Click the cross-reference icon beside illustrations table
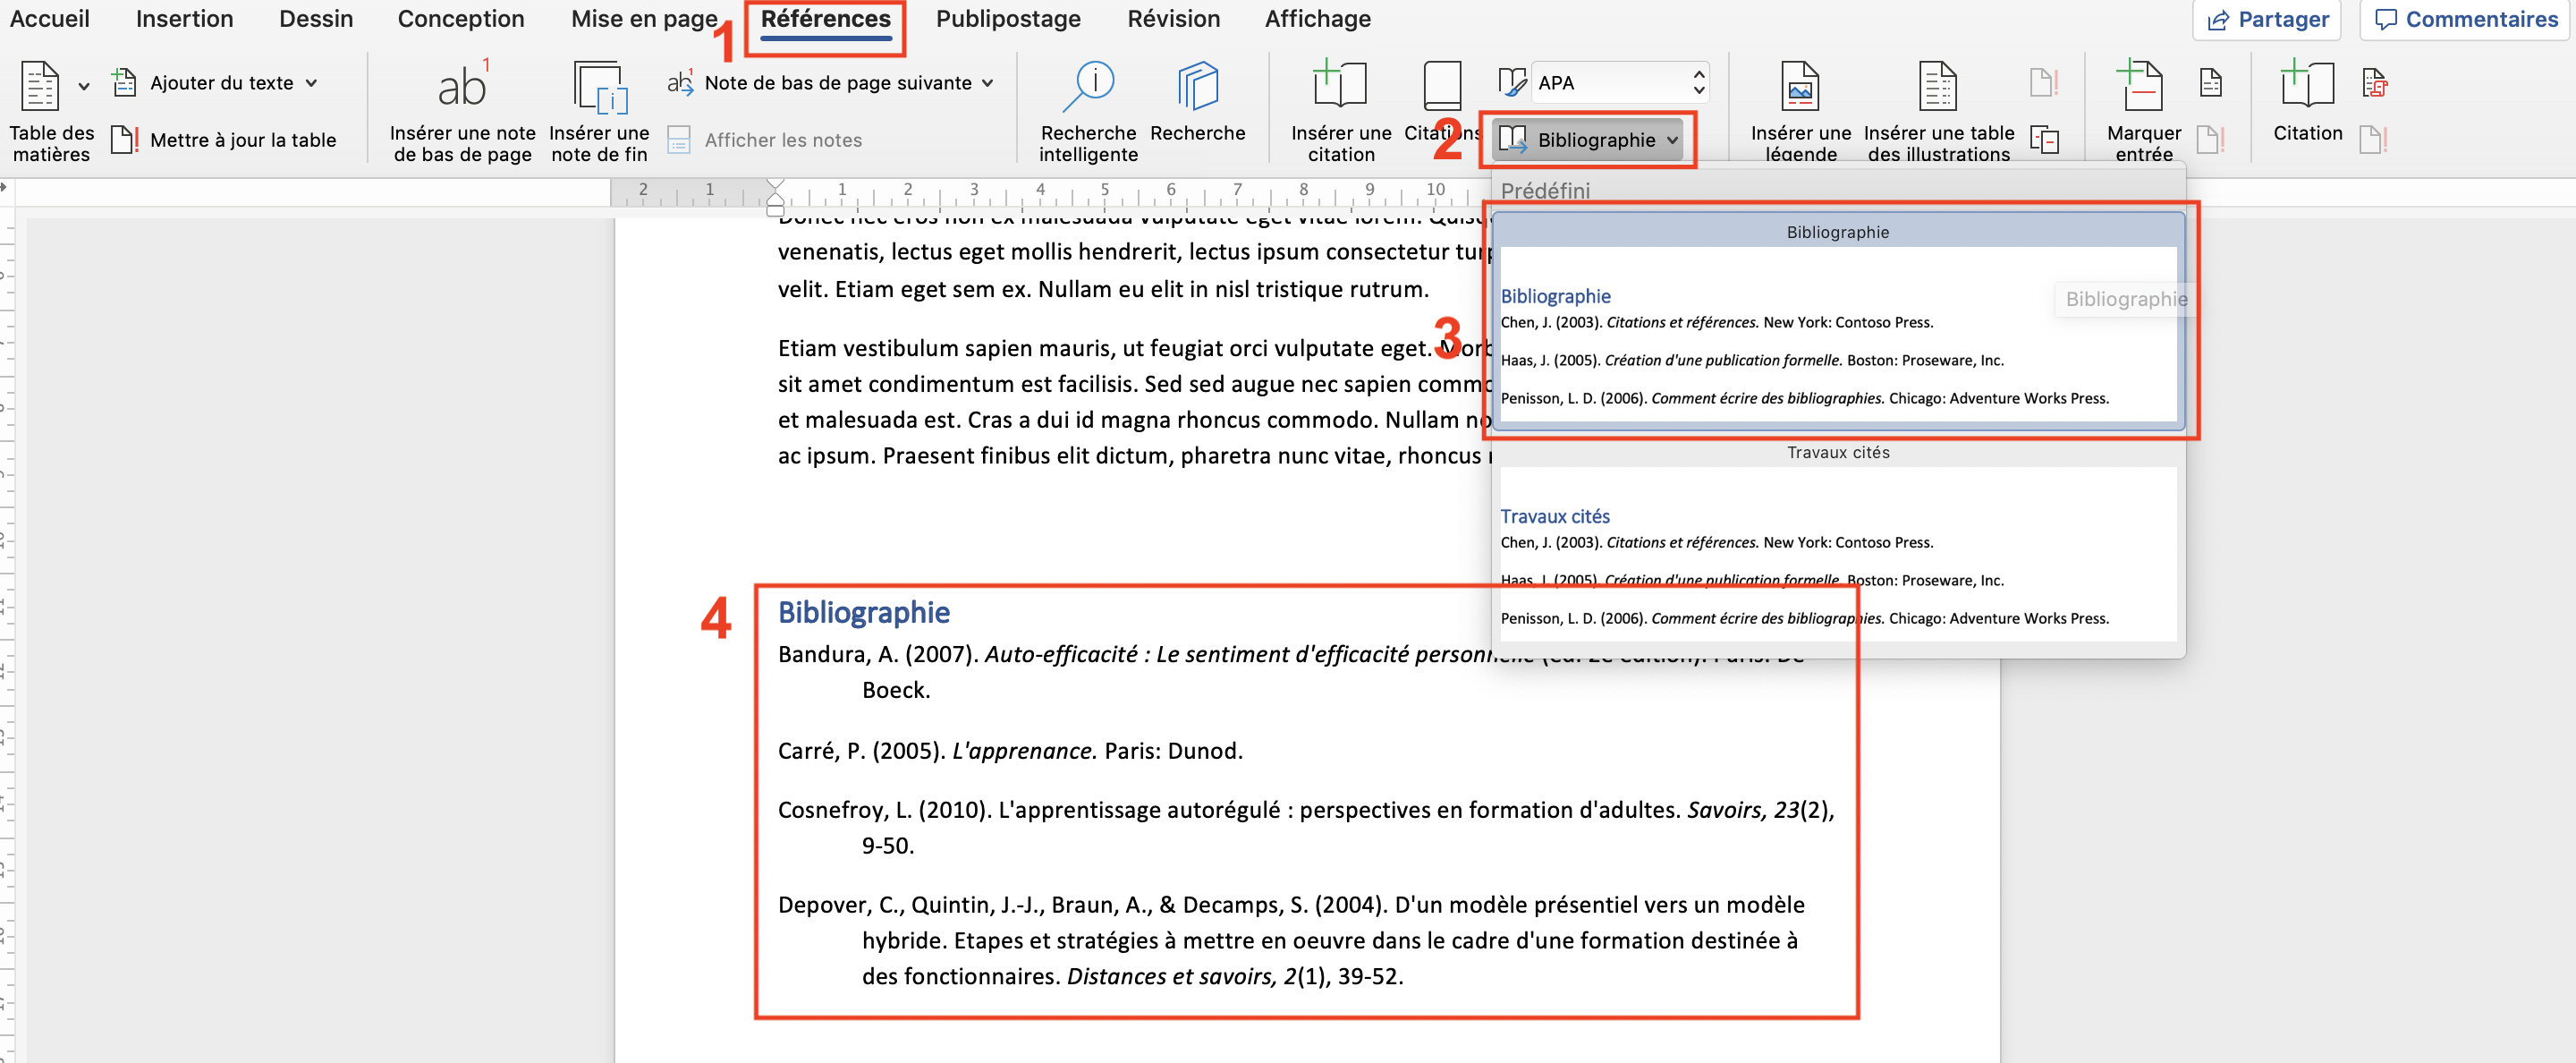 pyautogui.click(x=2044, y=140)
